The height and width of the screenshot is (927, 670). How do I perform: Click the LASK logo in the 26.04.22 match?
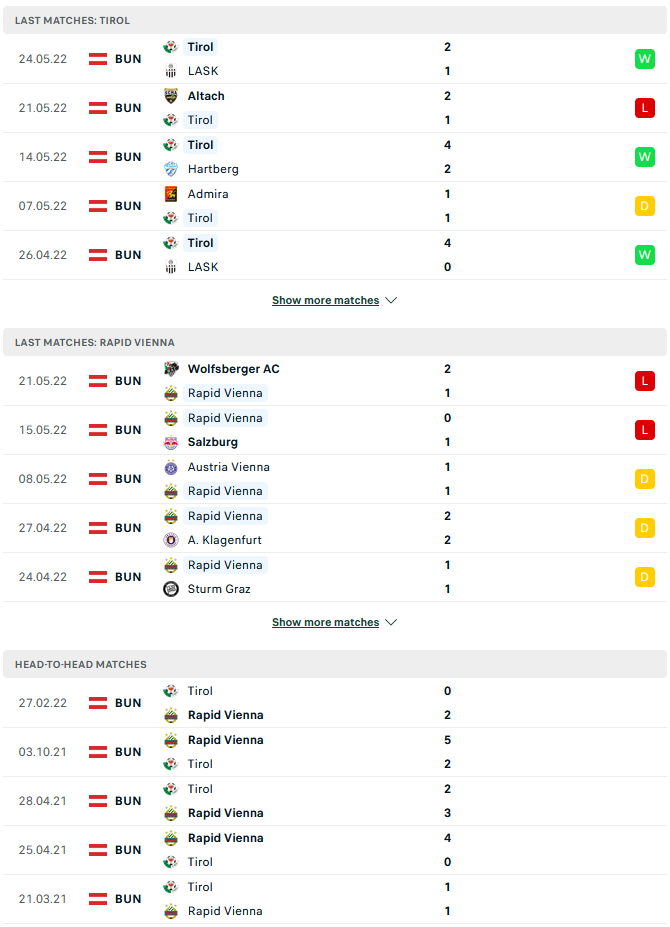tap(171, 267)
